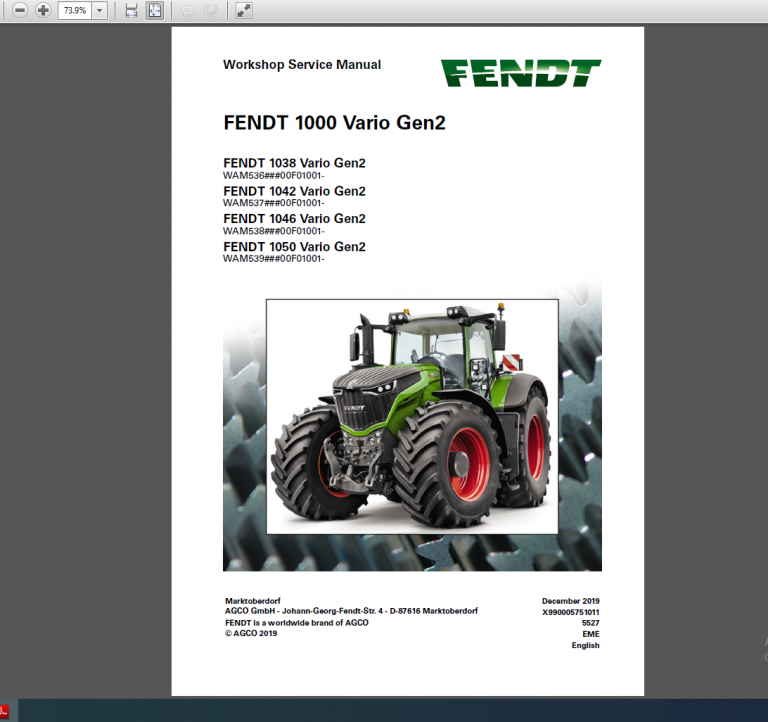768x722 pixels.
Task: Click the 'English' language text
Action: [586, 645]
